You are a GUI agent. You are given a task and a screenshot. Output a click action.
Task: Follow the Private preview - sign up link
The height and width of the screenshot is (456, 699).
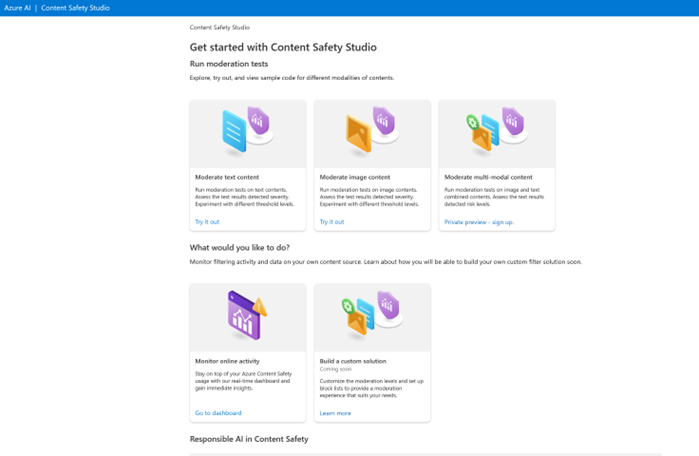tap(479, 222)
